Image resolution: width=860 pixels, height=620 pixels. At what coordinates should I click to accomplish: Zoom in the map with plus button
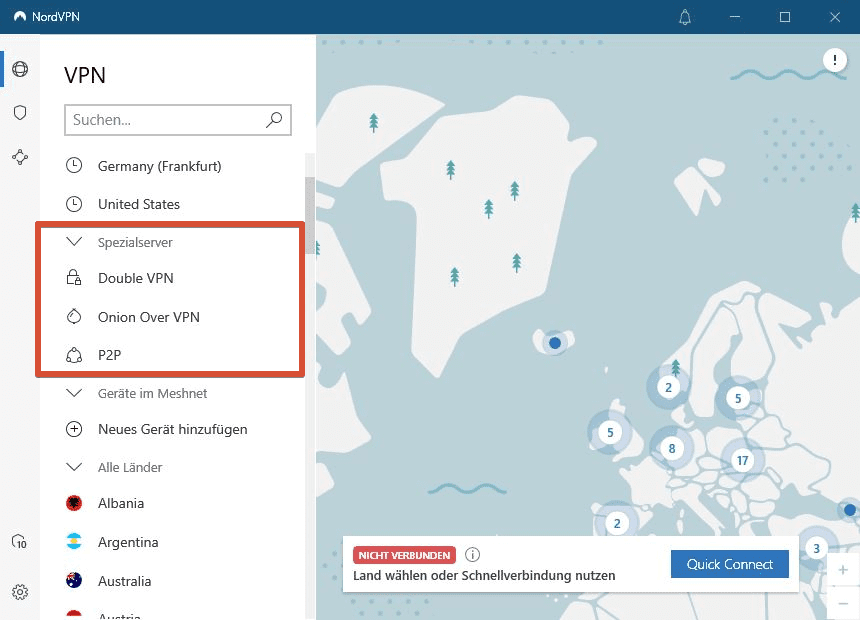(x=843, y=570)
